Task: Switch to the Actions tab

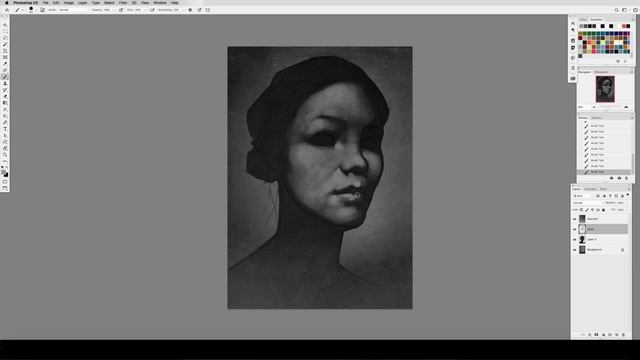Action: 596,118
